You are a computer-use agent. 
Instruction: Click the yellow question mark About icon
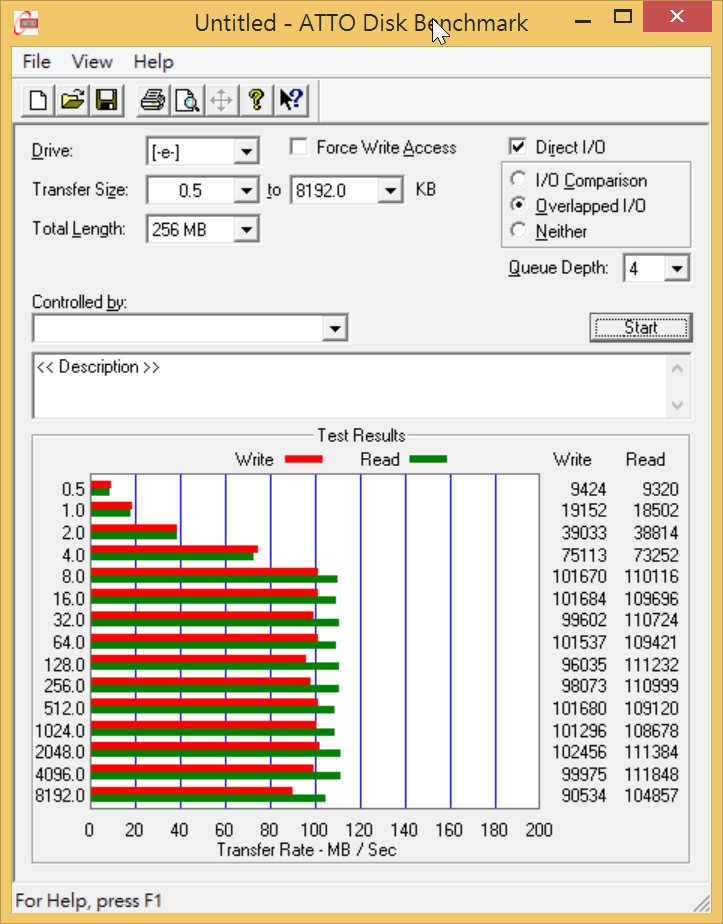pos(256,100)
